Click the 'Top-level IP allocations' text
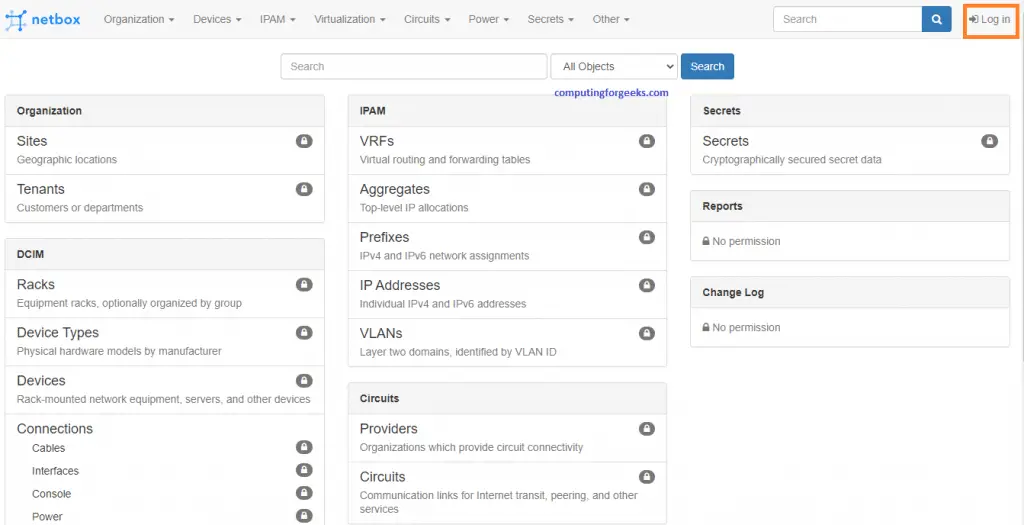 pyautogui.click(x=414, y=208)
